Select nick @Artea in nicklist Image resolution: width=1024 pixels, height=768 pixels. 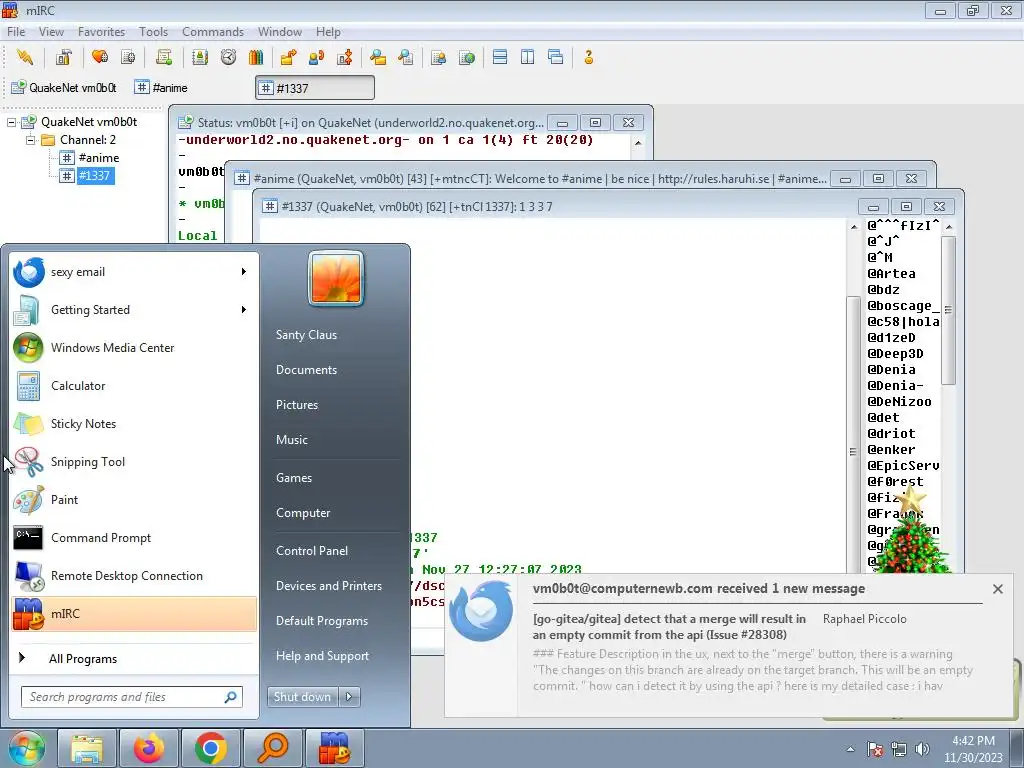(891, 274)
